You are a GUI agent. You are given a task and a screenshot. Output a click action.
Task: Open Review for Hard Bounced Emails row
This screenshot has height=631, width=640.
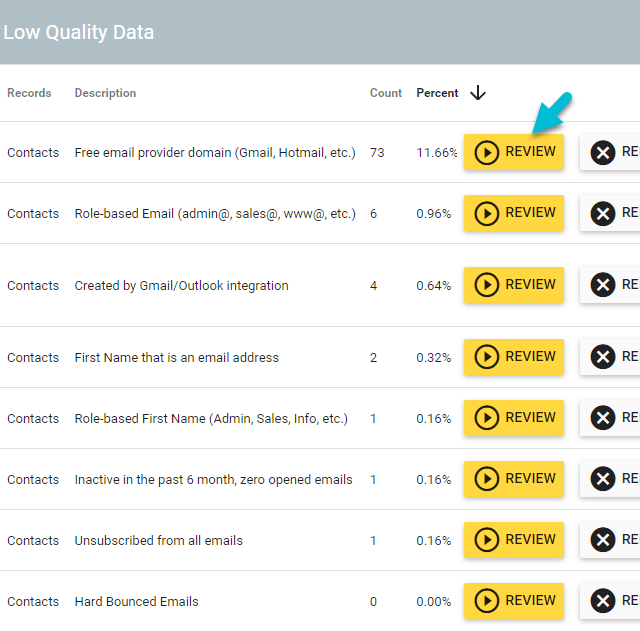[514, 601]
